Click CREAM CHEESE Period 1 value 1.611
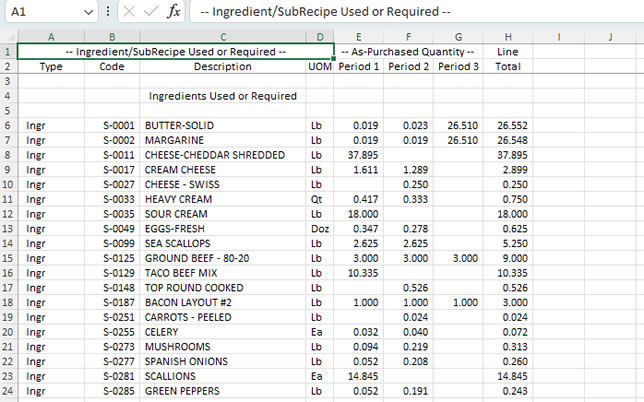Viewport: 644px width, 402px height. pyautogui.click(x=359, y=170)
